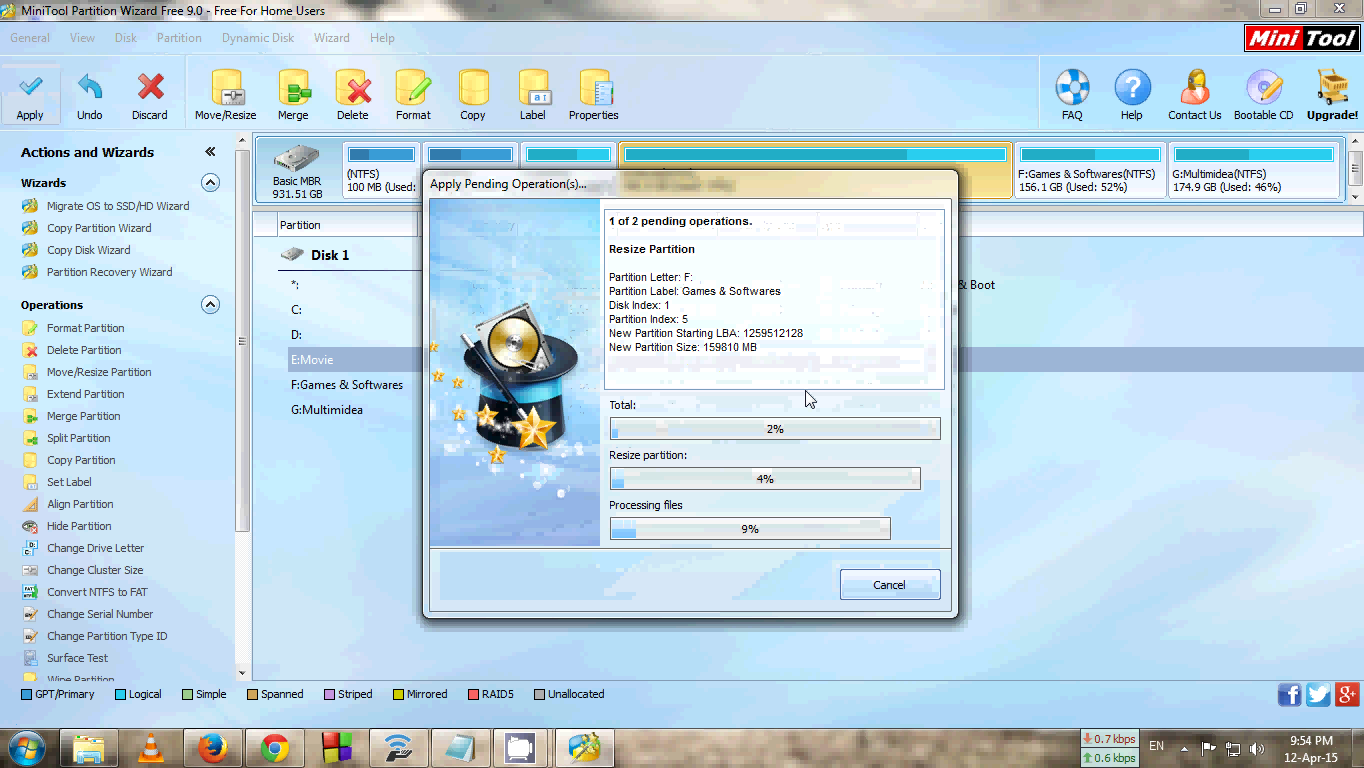This screenshot has height=768, width=1364.
Task: Click Migrate OS to SSD/HD Wizard
Action: click(x=118, y=206)
